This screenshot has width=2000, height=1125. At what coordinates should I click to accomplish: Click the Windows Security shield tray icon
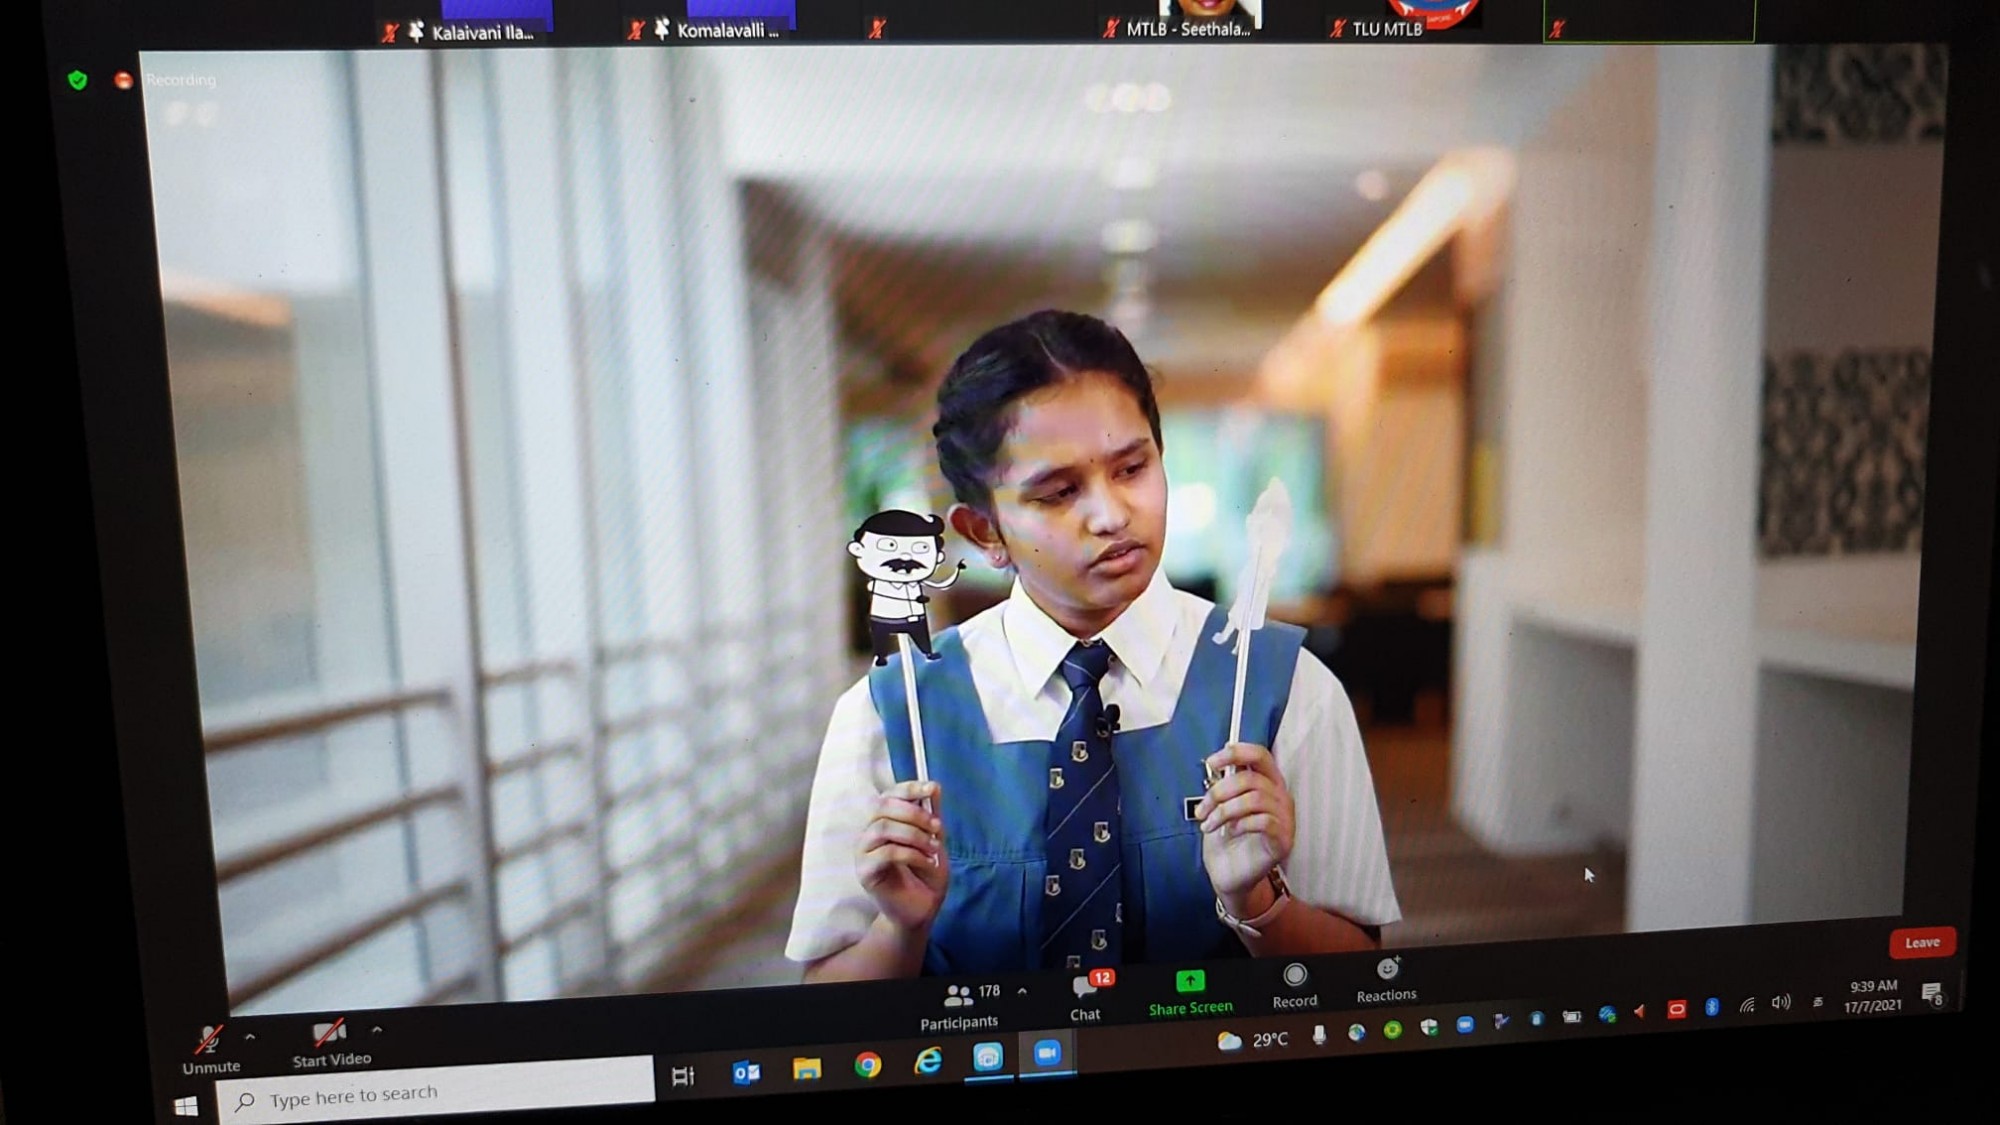pyautogui.click(x=1429, y=1027)
